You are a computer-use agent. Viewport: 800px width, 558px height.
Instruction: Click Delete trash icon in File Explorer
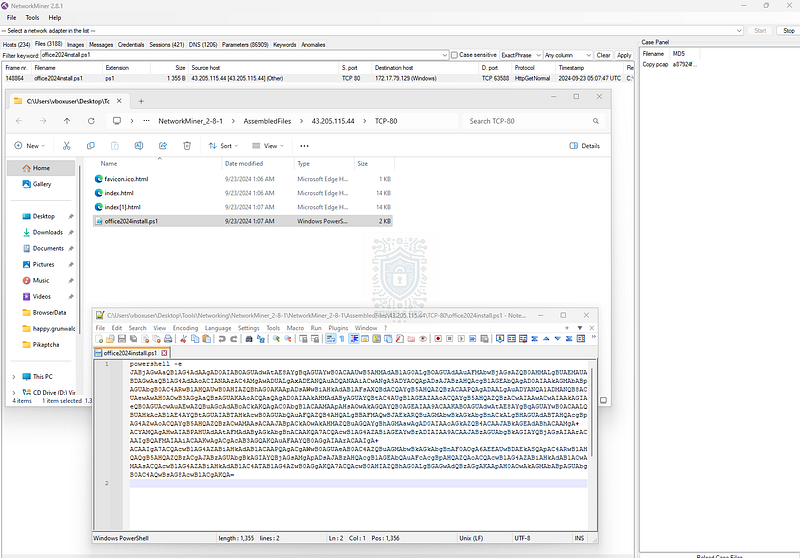click(187, 146)
